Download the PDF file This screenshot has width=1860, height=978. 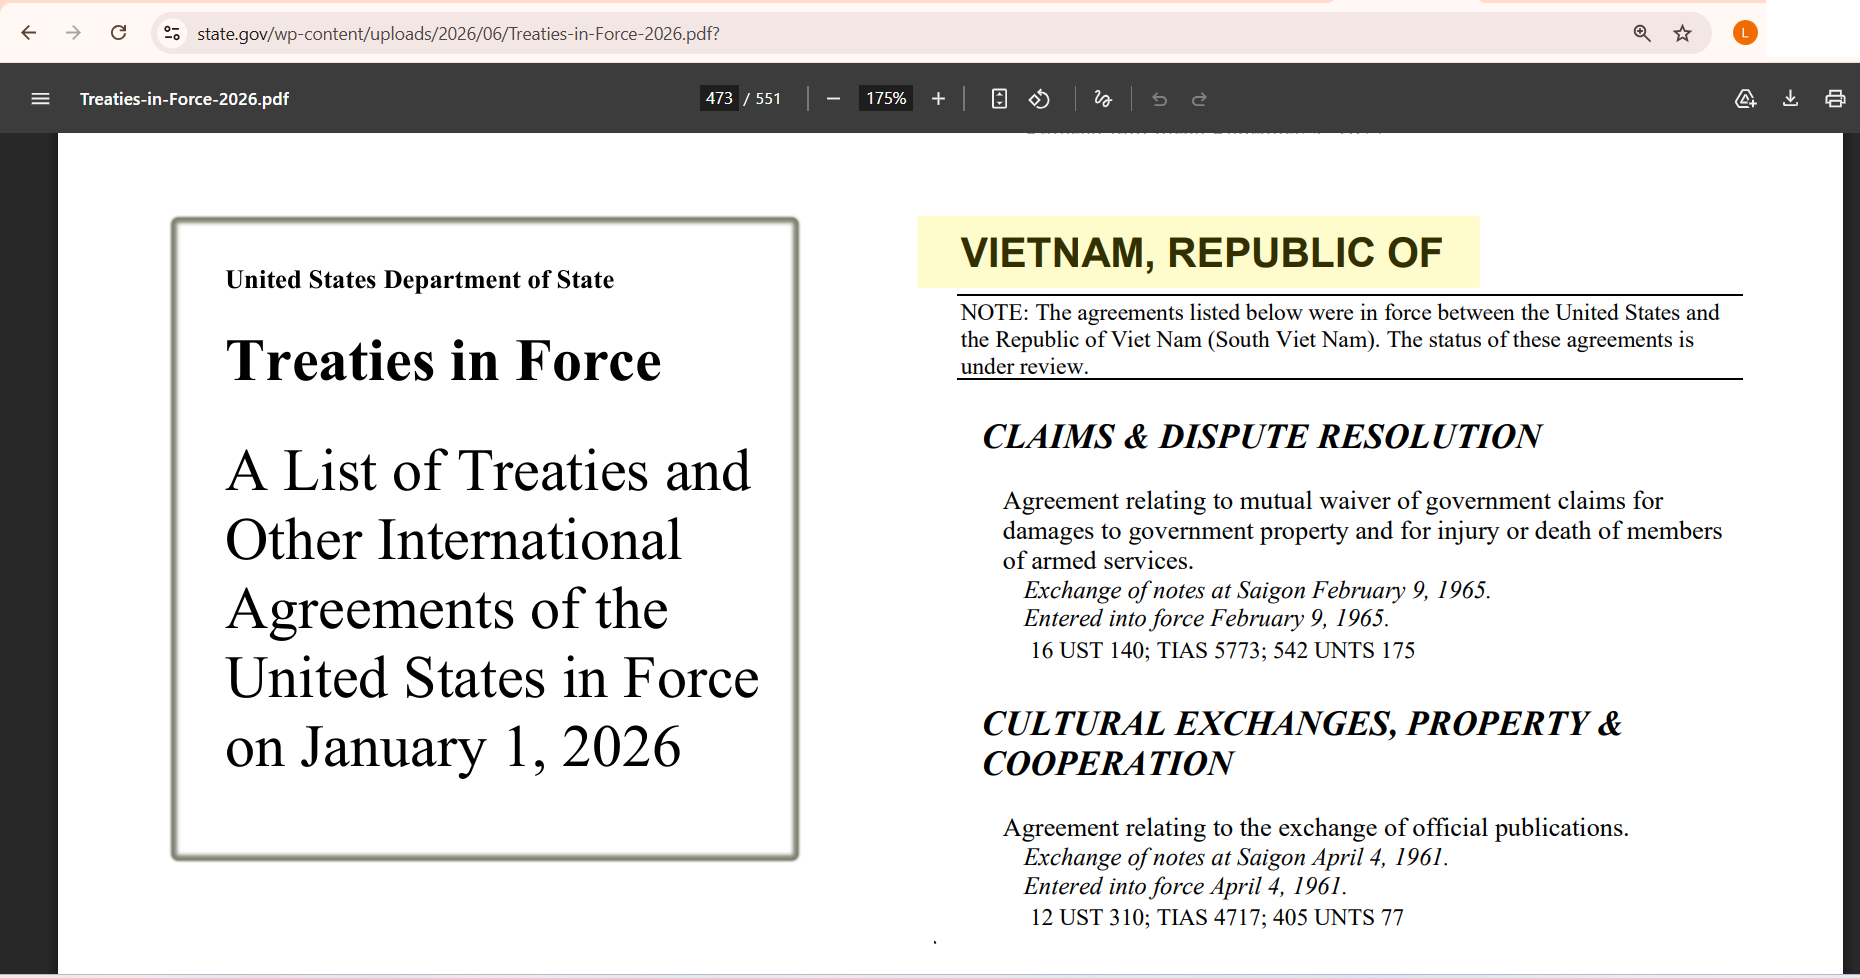coord(1790,98)
